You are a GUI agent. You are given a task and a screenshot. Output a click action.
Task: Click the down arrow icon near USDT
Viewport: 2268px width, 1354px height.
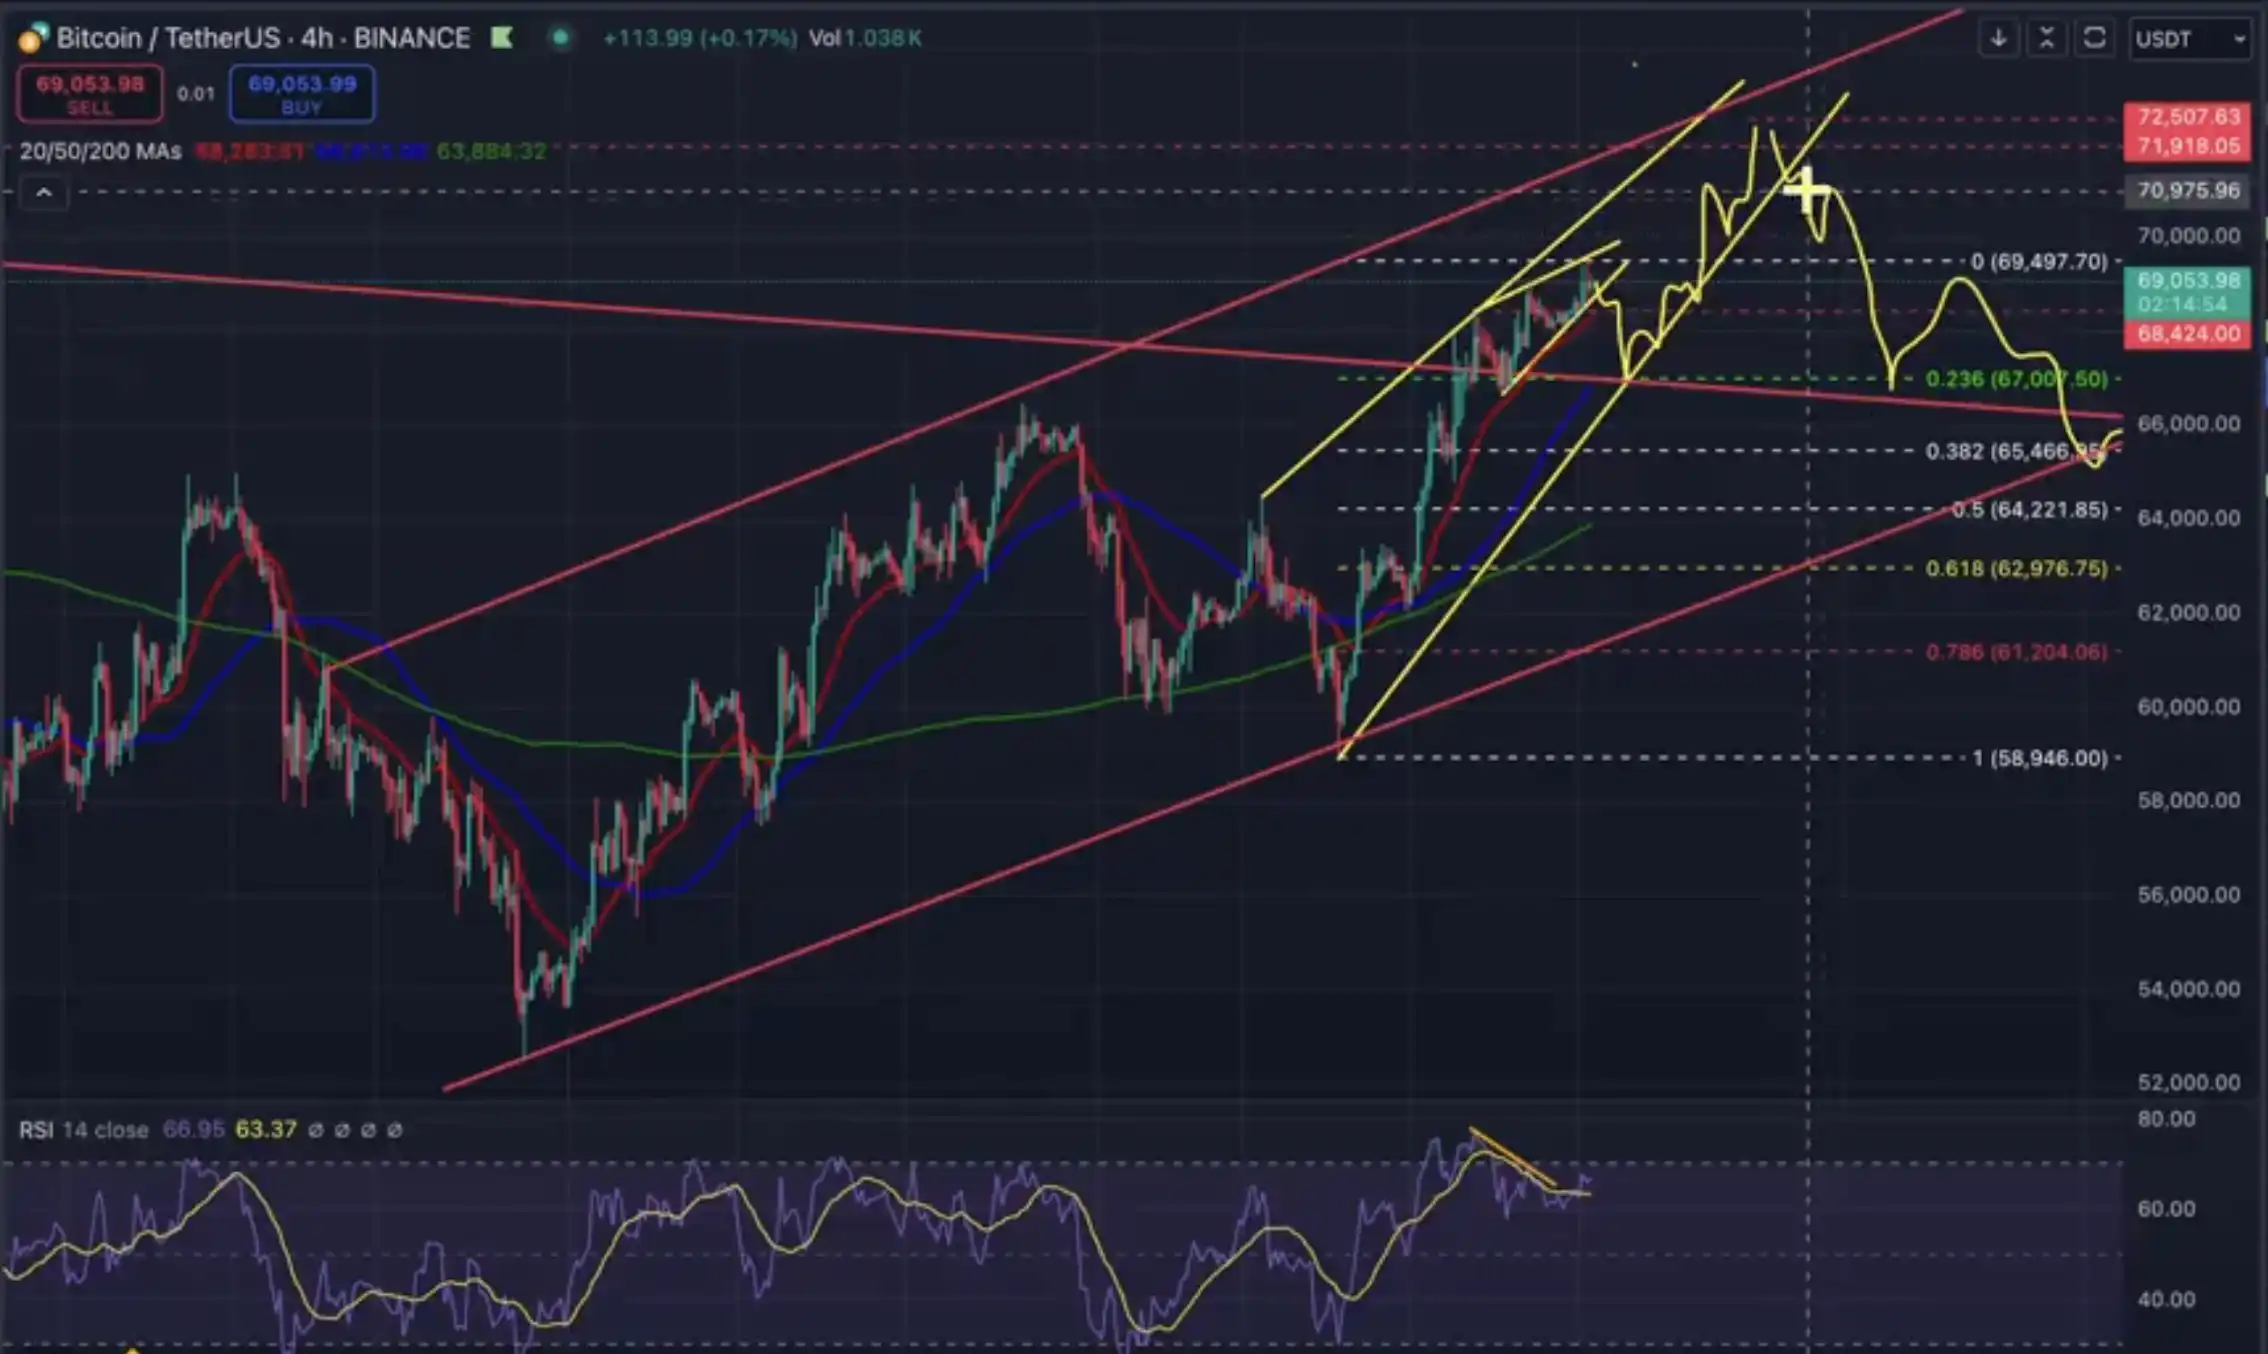[1998, 39]
